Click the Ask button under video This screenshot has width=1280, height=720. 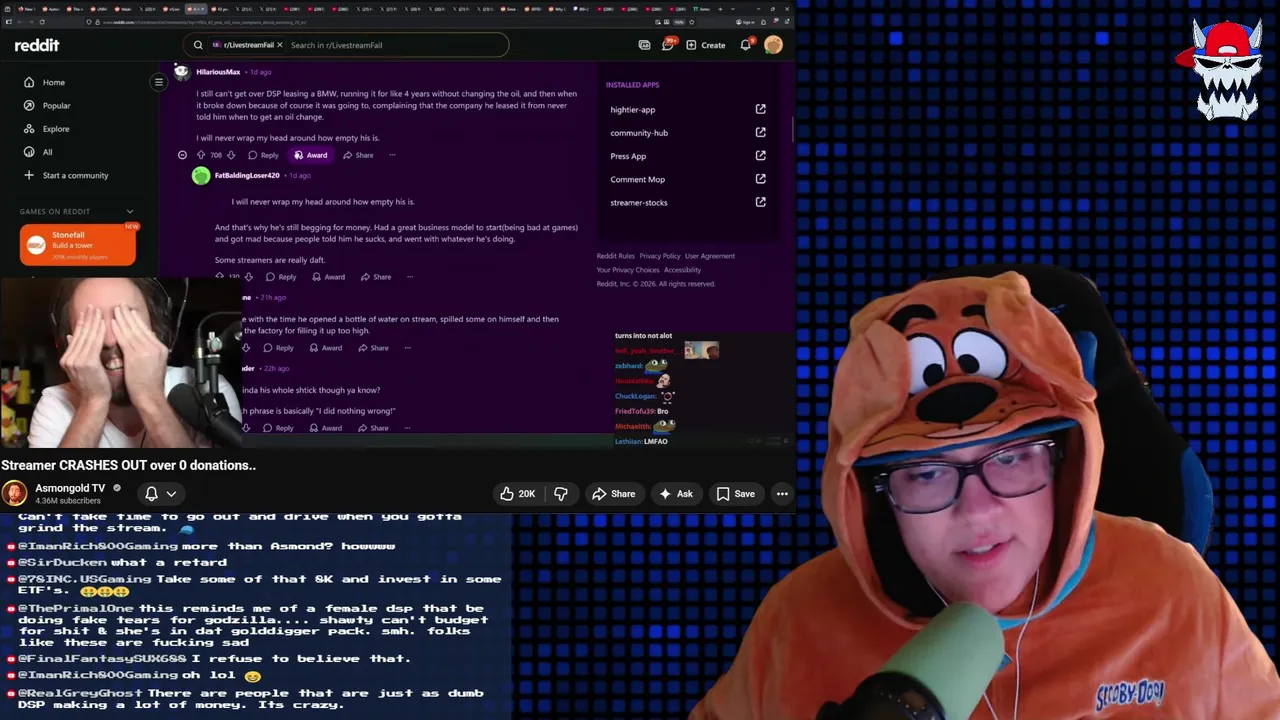coord(675,493)
